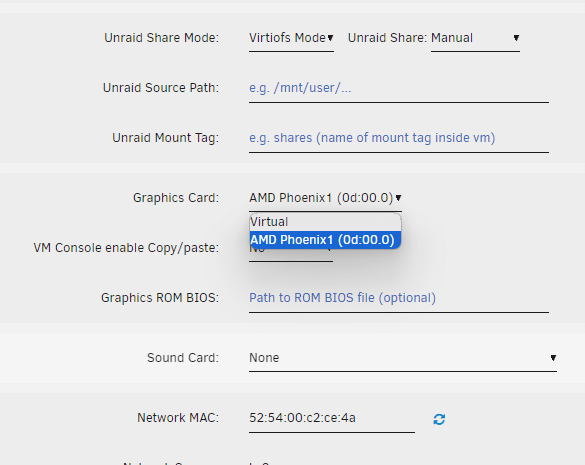
Task: Open the VM Console Copy/paste dropdown
Action: (291, 255)
